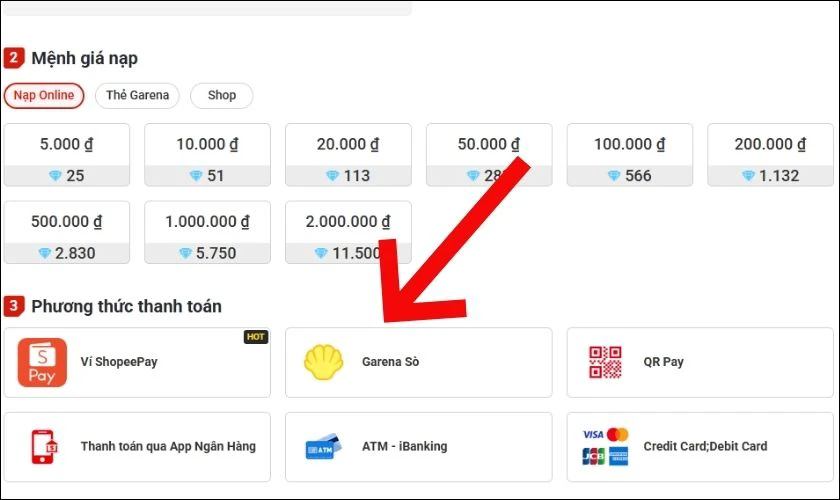Click the QR Pay code icon
Viewport: 840px width, 500px height.
coord(607,362)
